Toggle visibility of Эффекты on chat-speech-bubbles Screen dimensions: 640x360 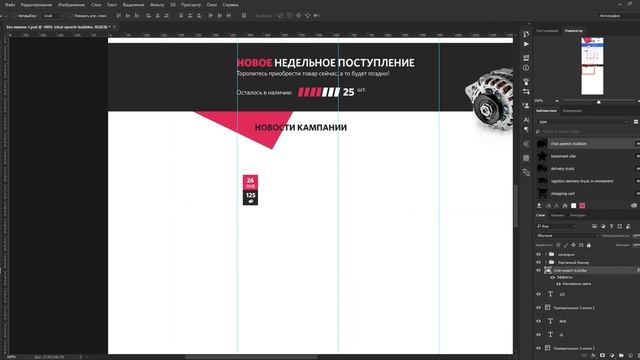(x=553, y=277)
